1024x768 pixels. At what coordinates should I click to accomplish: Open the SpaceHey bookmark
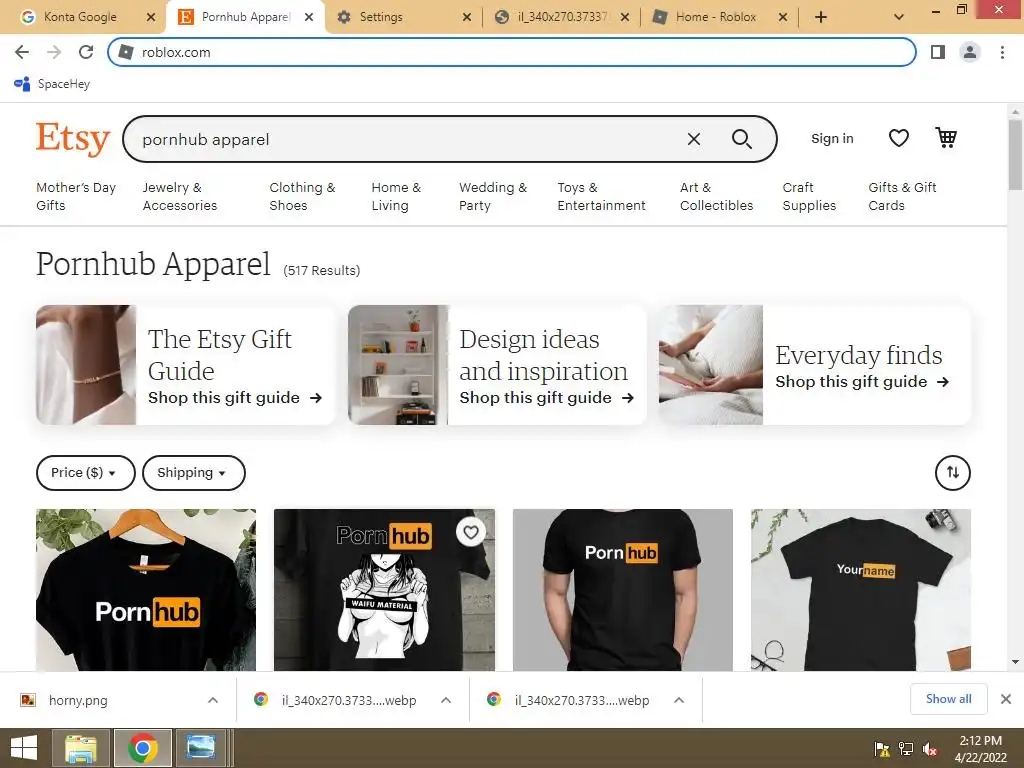point(52,84)
